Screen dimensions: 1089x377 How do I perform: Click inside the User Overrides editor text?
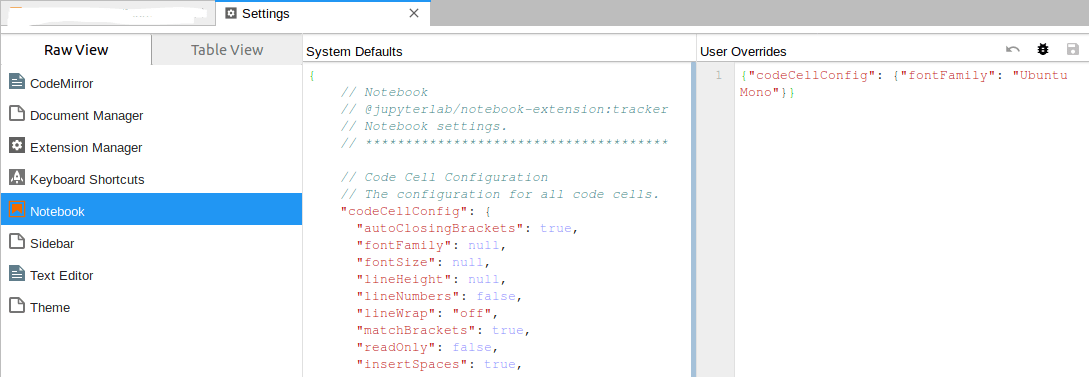tap(904, 83)
